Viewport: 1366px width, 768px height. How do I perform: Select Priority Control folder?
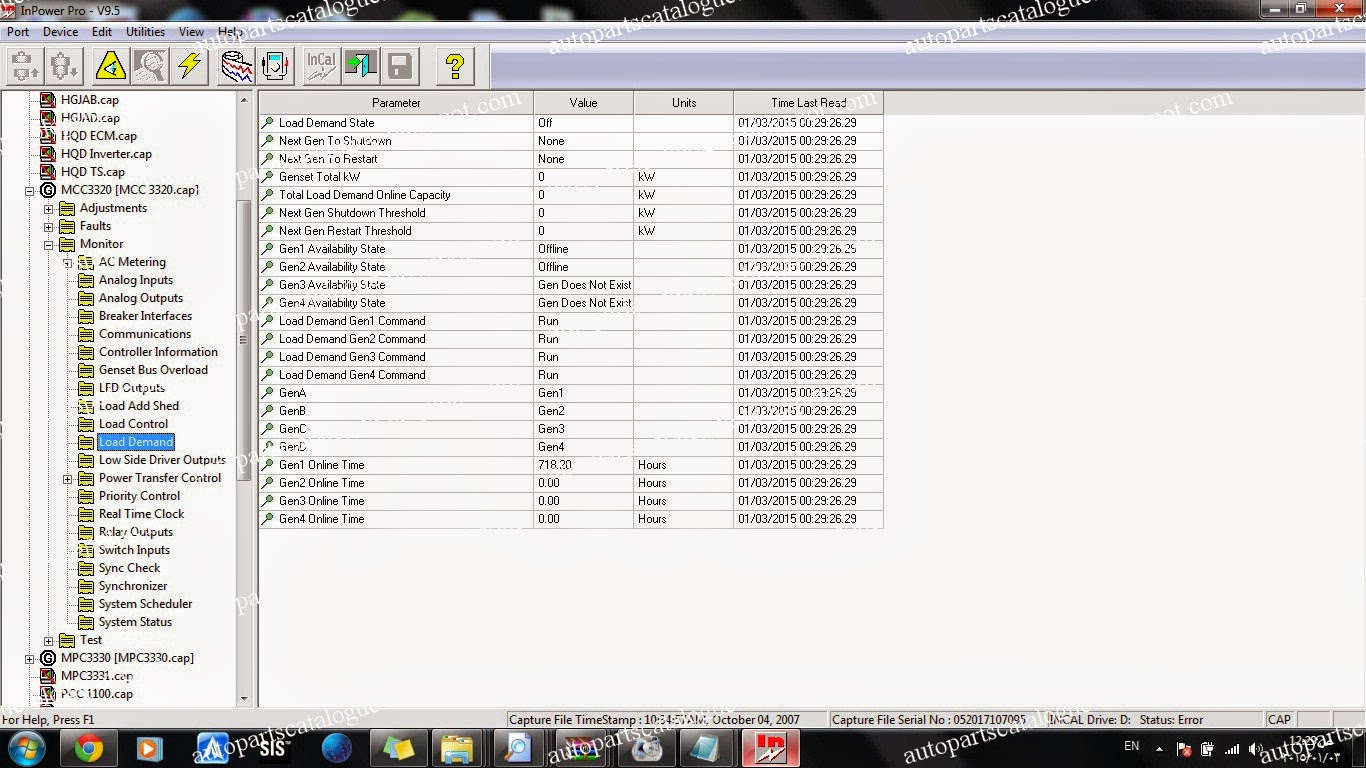click(139, 496)
